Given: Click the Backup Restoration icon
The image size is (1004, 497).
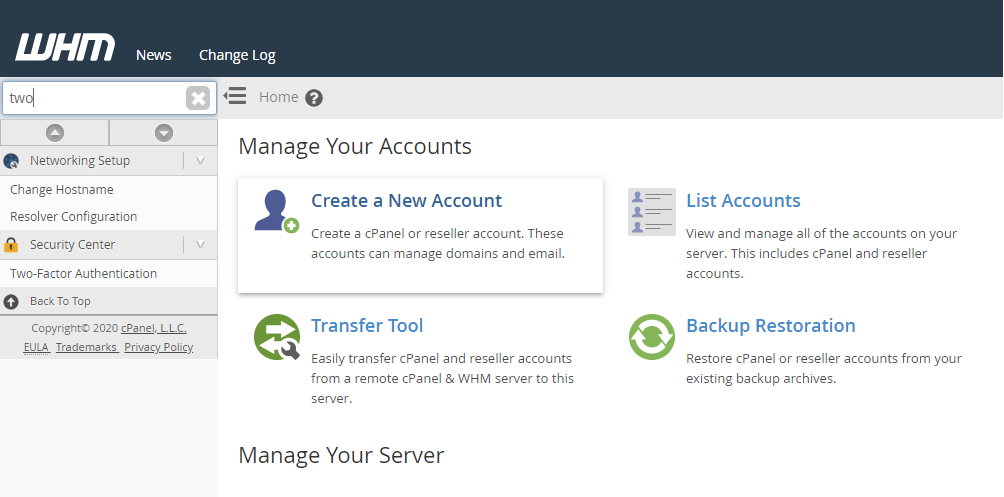Looking at the screenshot, I should (x=652, y=337).
